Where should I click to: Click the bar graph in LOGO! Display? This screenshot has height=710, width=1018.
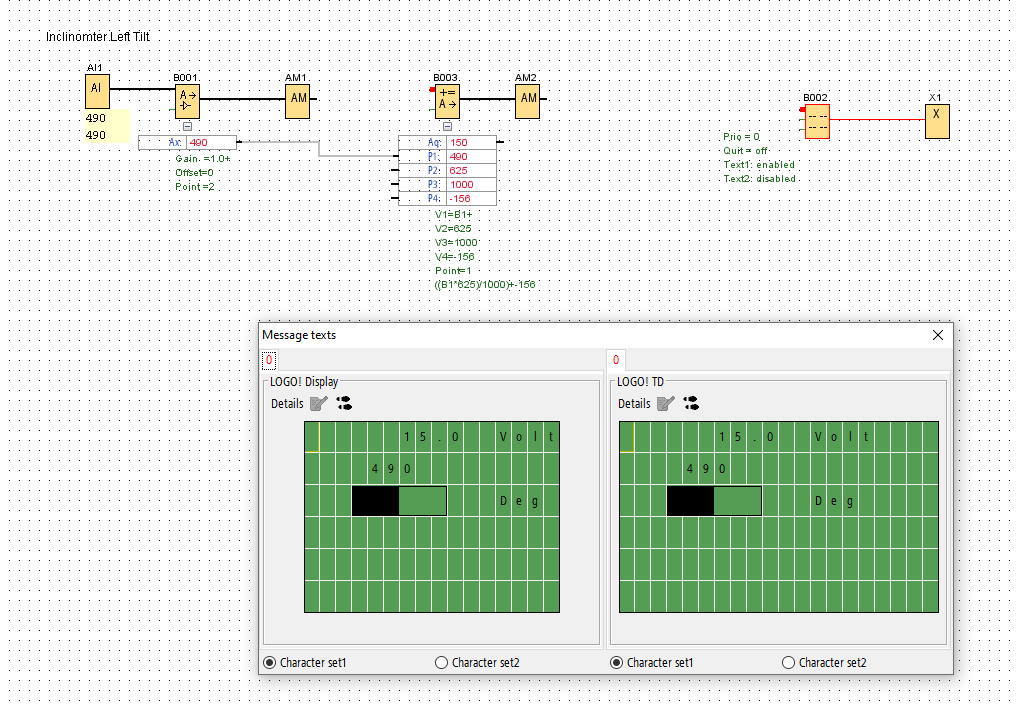(x=399, y=501)
